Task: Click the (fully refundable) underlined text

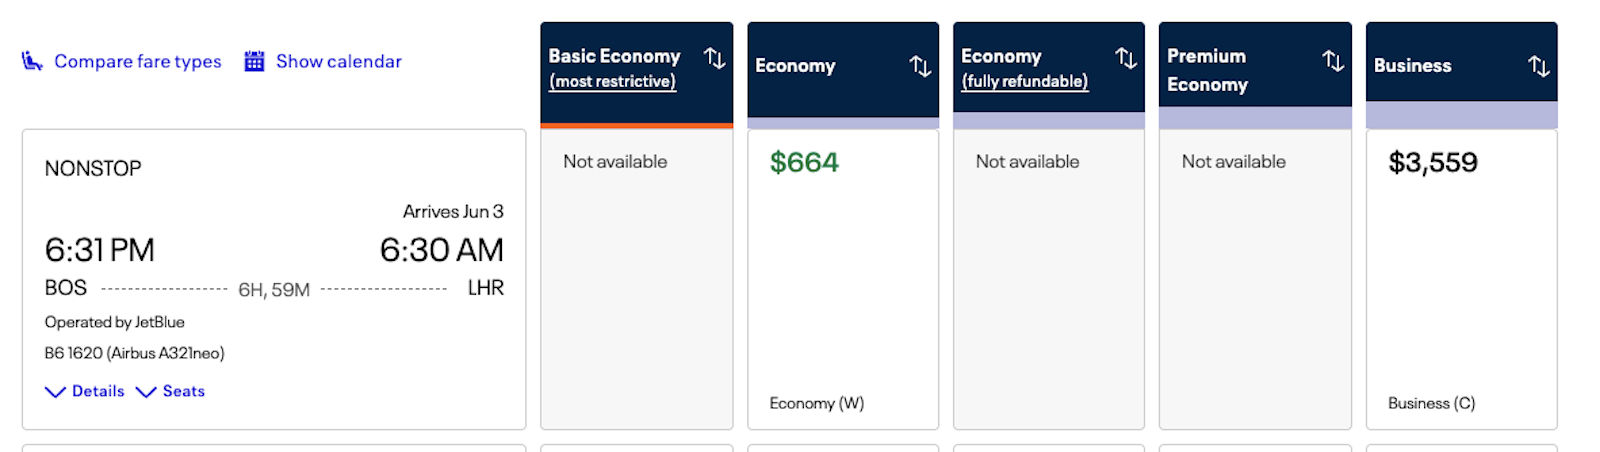Action: click(1025, 82)
